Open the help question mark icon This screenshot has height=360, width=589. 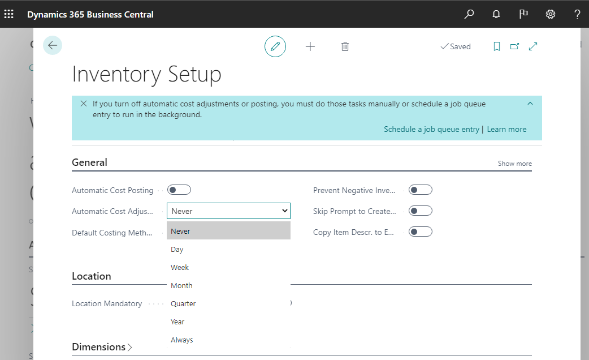[577, 14]
